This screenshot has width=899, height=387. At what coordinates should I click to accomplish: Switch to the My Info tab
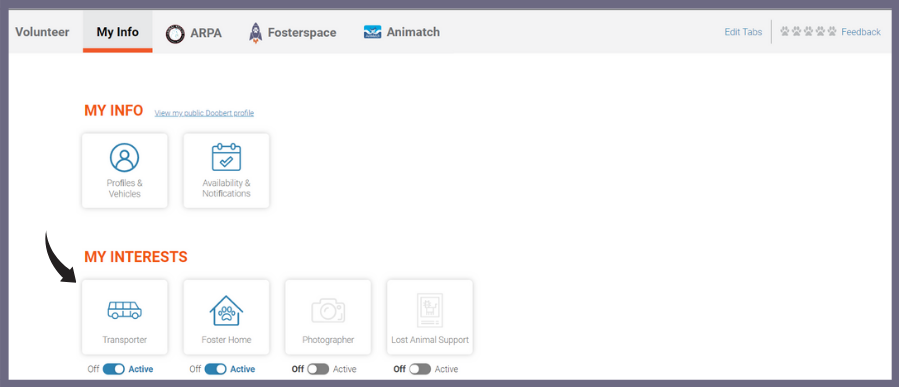(118, 32)
